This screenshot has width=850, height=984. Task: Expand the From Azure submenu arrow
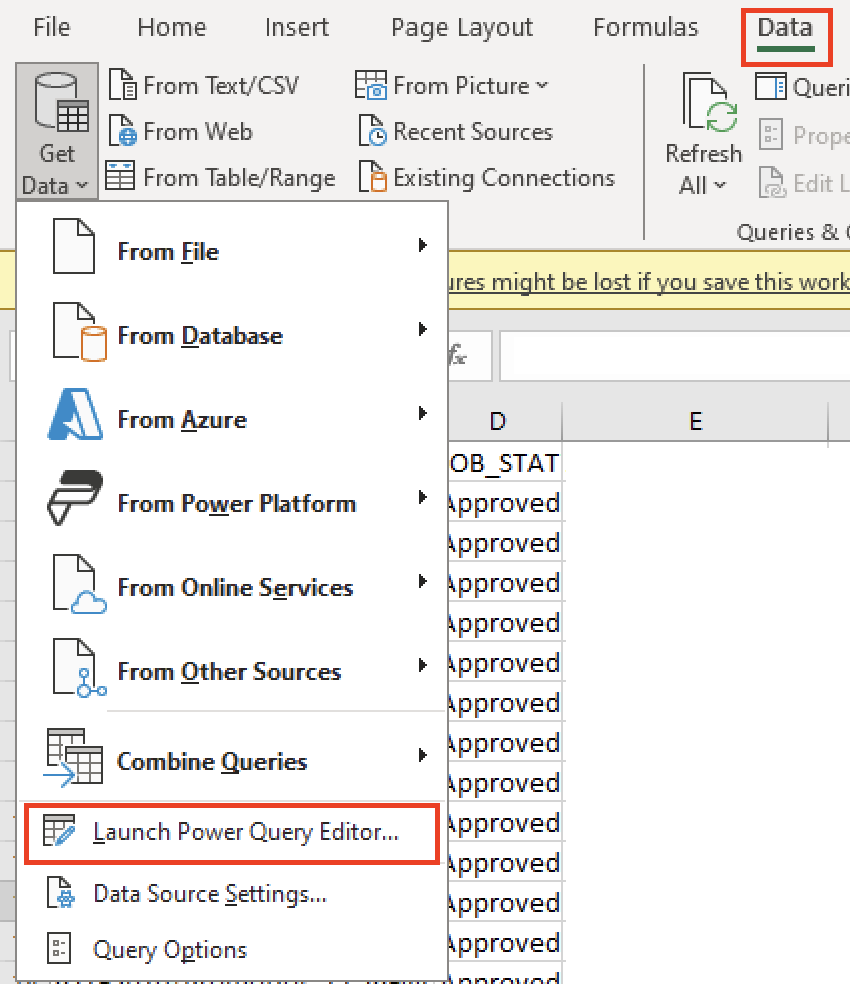(422, 413)
